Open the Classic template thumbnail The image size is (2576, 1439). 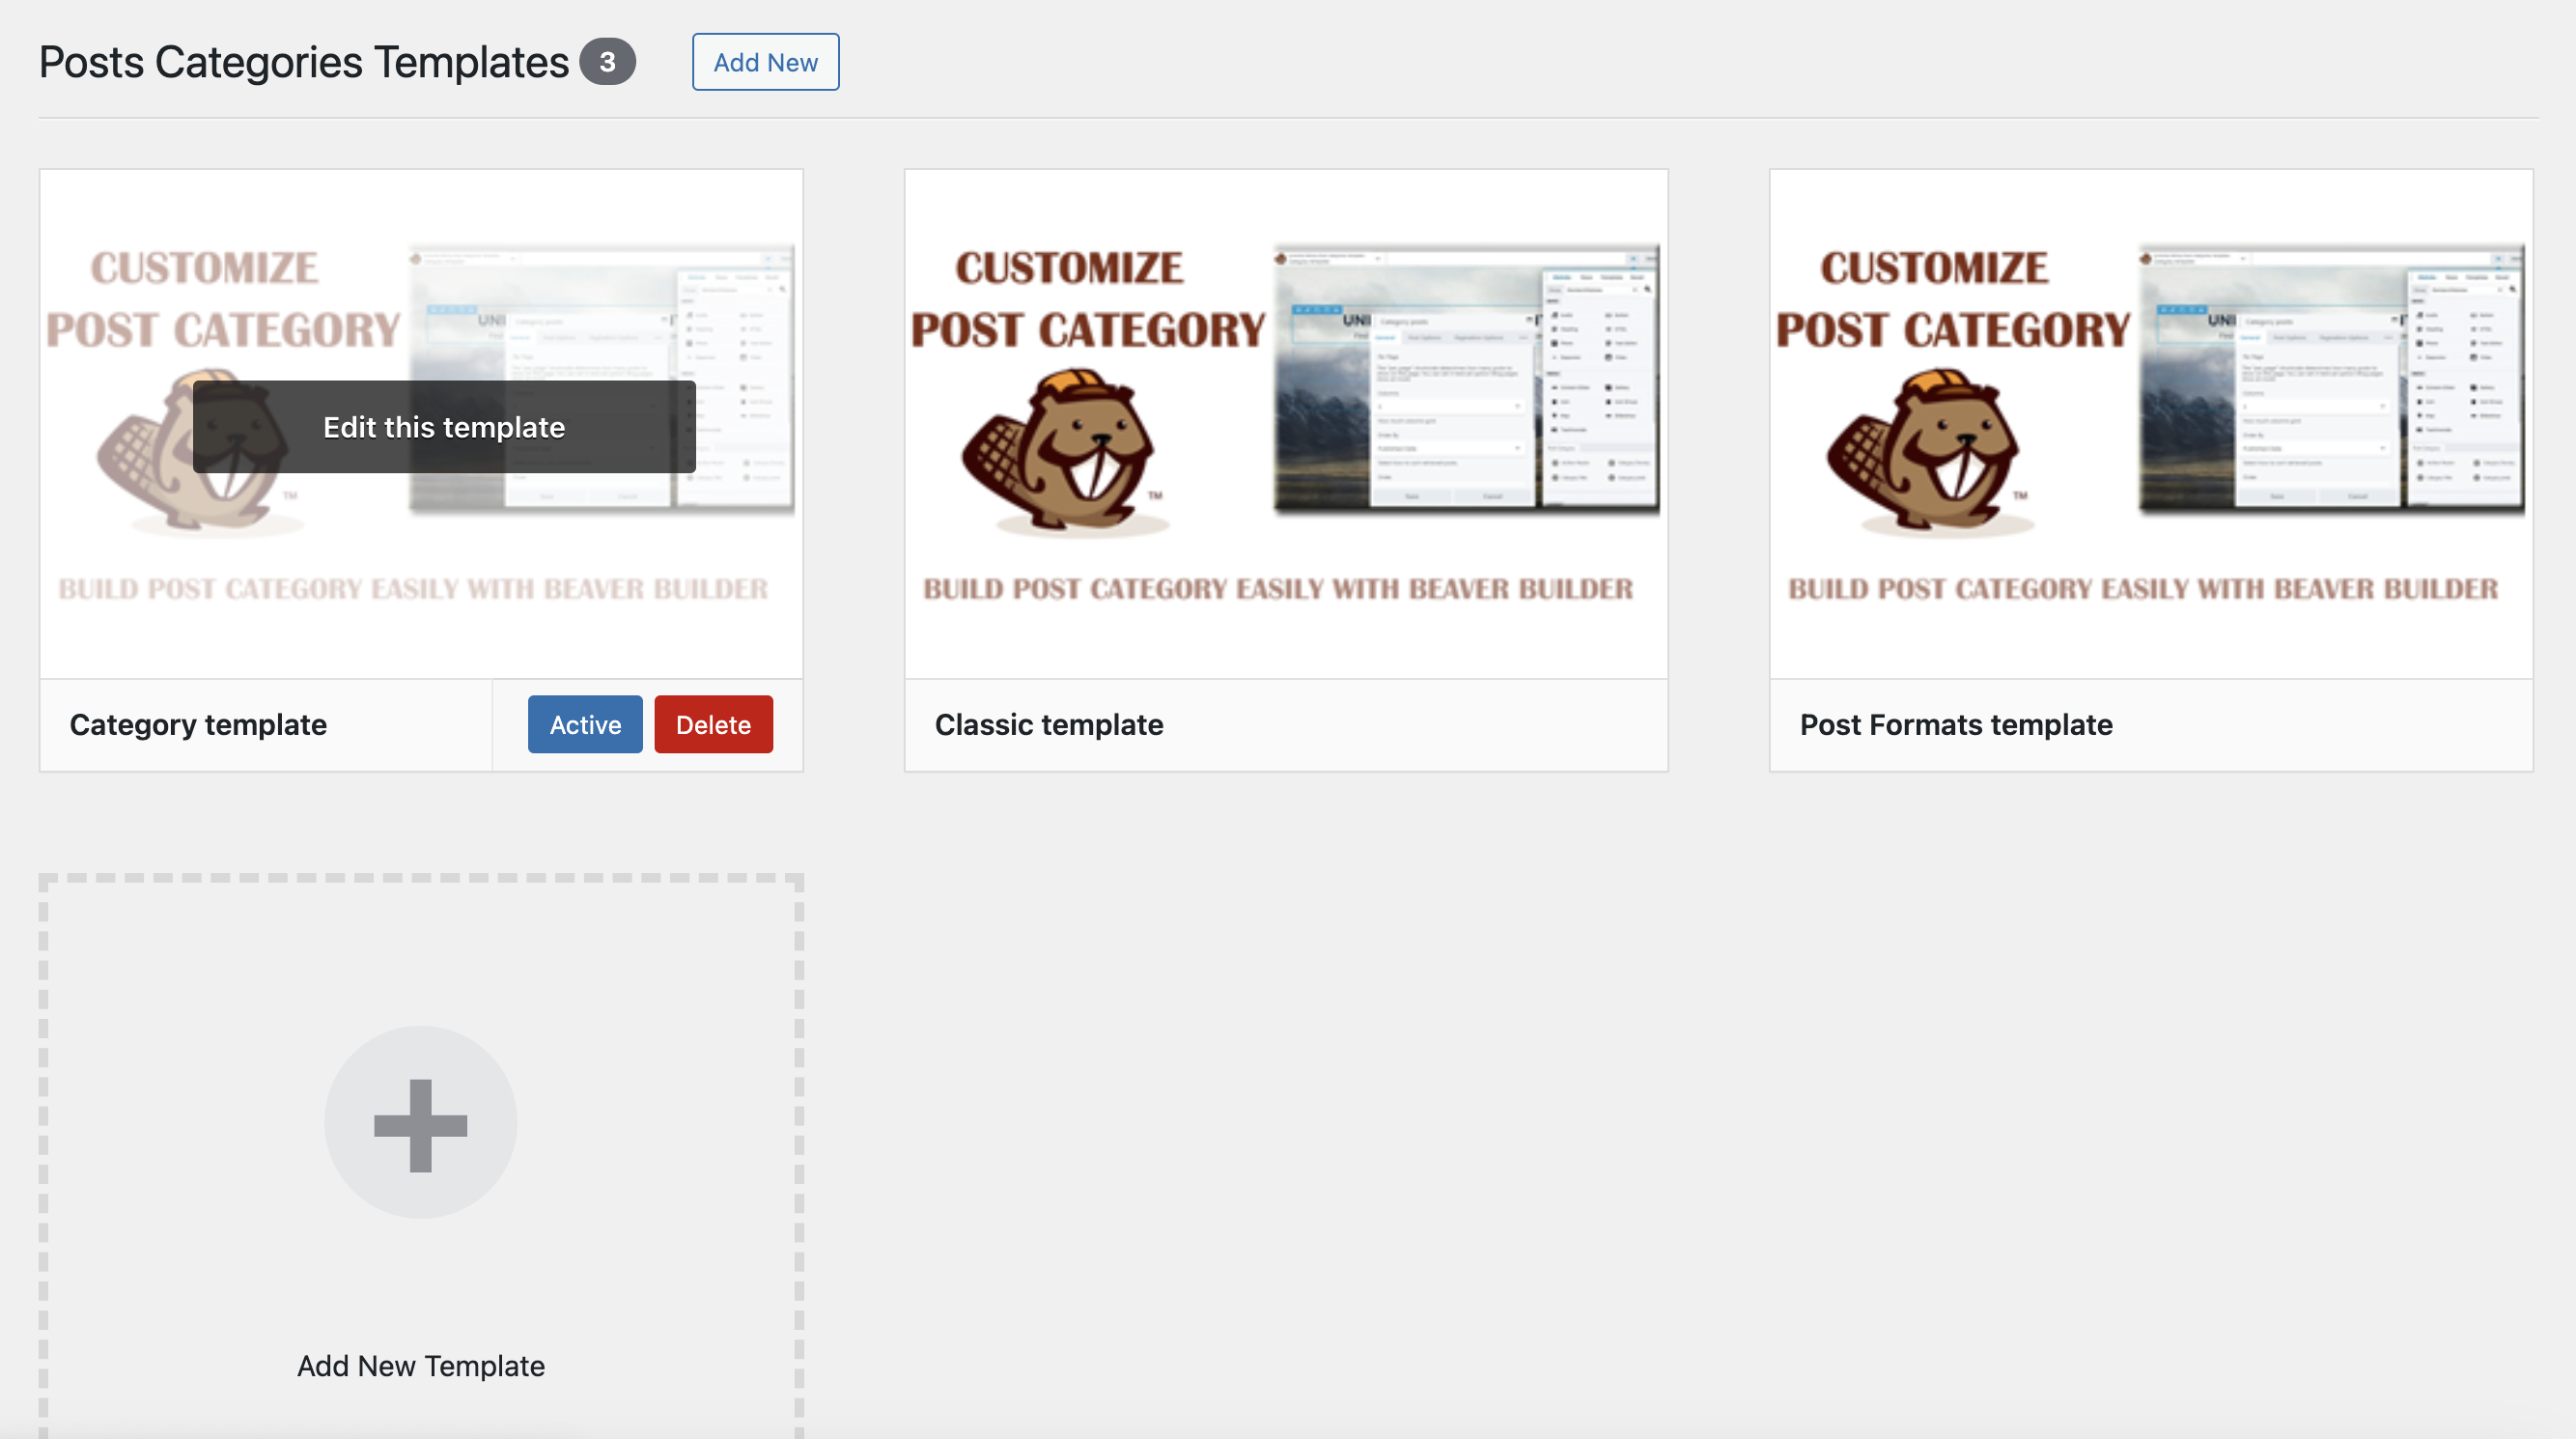tap(1285, 423)
